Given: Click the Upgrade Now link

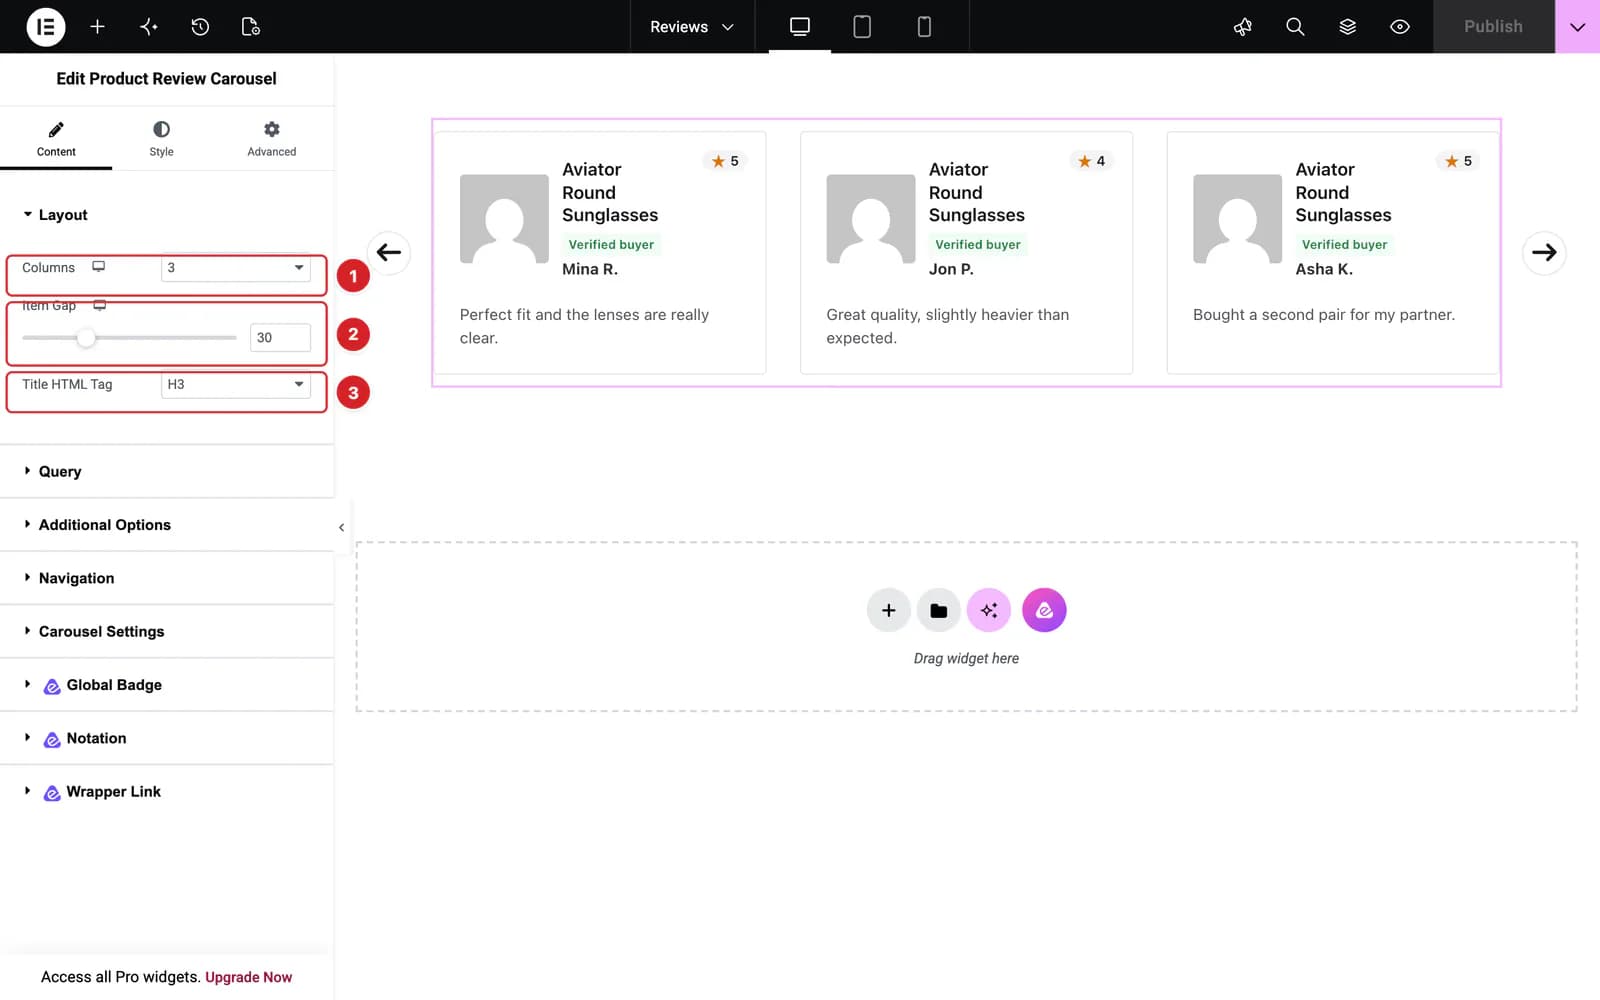Looking at the screenshot, I should [248, 977].
